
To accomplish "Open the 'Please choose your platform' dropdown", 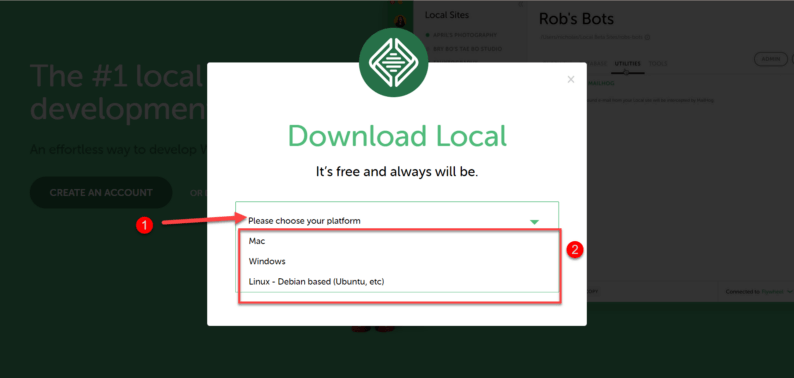I will tap(397, 221).
